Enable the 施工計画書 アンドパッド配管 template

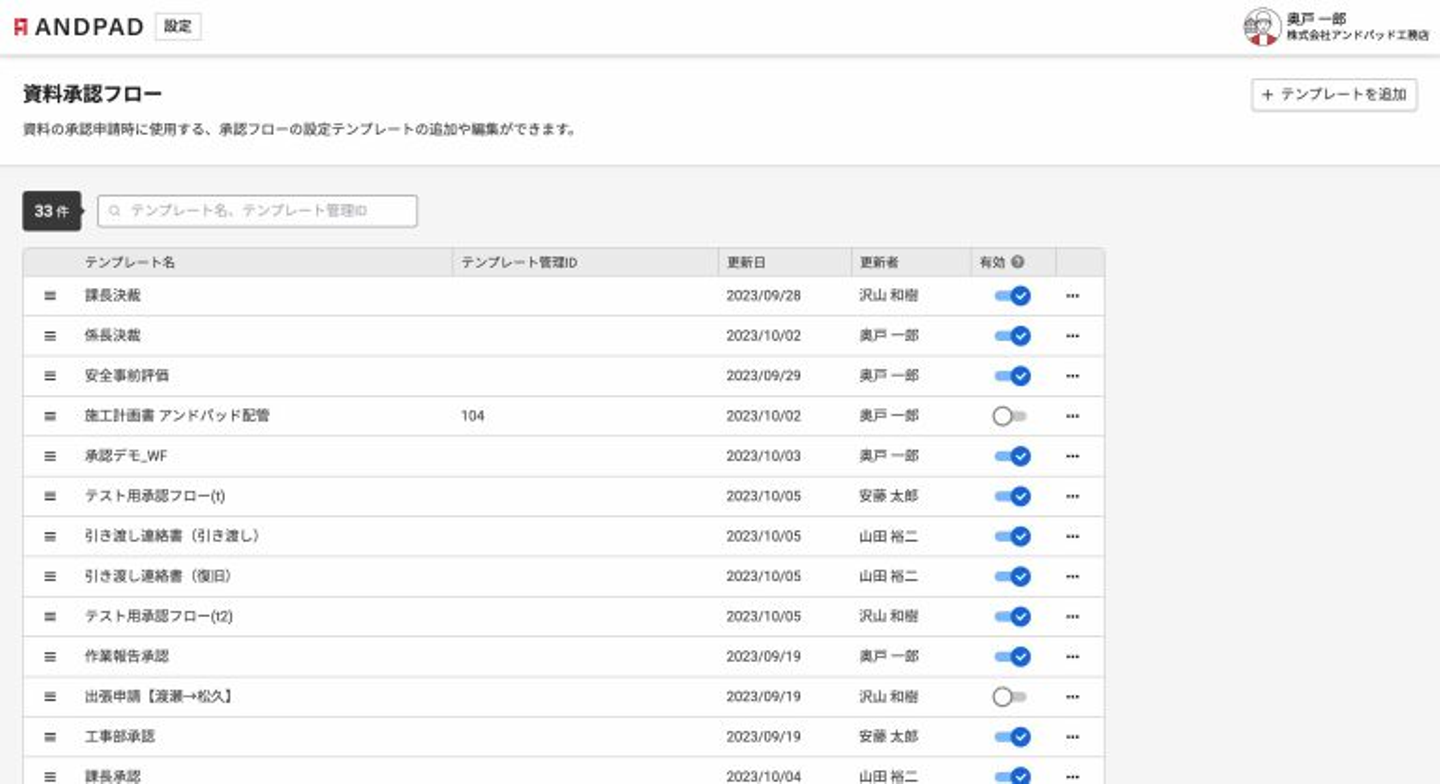pyautogui.click(x=1010, y=416)
